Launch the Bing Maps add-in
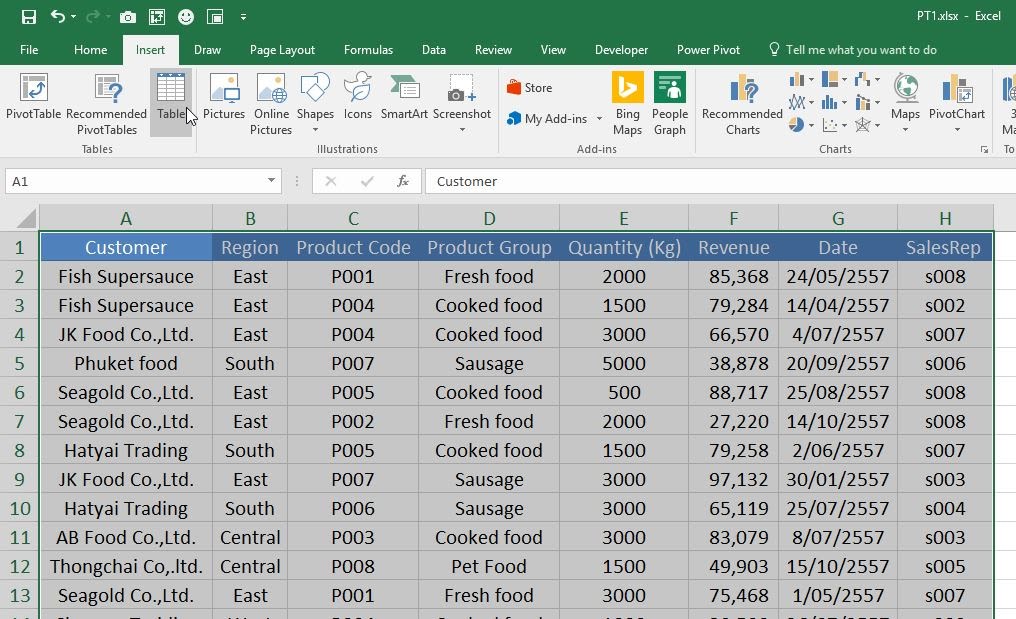This screenshot has height=619, width=1016. click(x=627, y=104)
